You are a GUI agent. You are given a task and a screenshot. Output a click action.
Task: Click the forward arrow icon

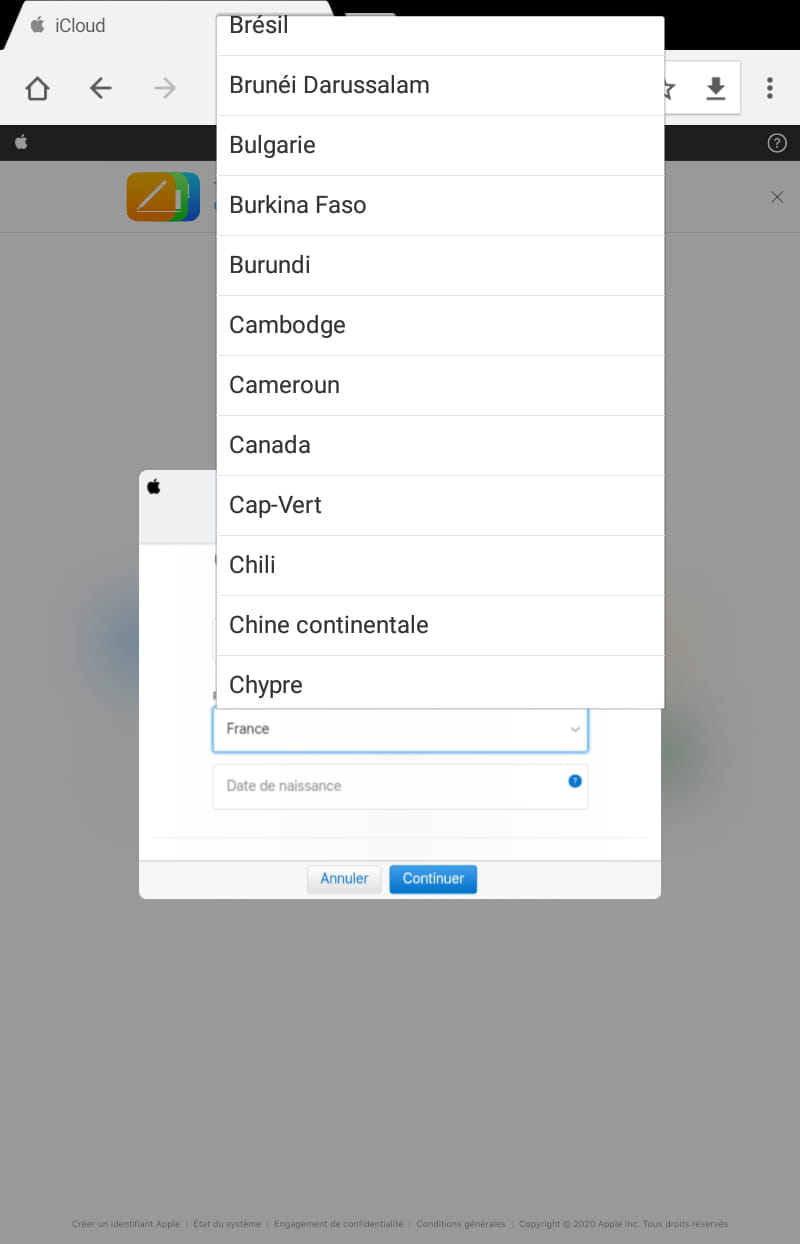(165, 88)
